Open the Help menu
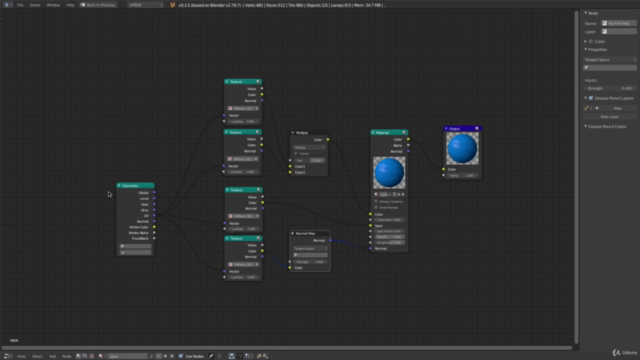640x360 pixels. (70, 5)
